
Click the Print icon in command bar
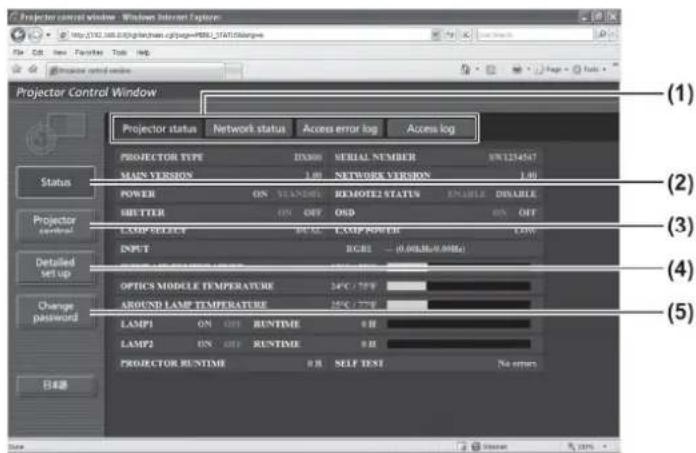517,69
